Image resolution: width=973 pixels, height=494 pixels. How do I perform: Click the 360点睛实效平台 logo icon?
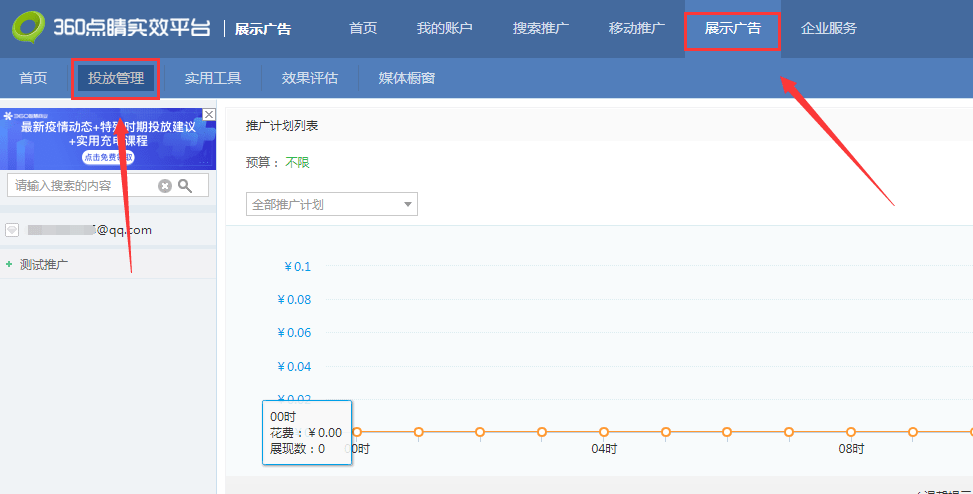tap(29, 27)
